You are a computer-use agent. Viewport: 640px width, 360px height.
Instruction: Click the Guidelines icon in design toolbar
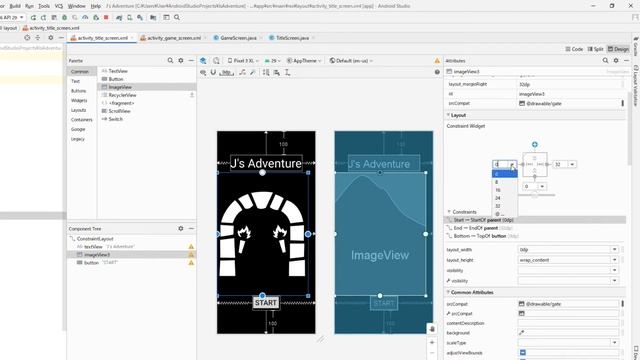pyautogui.click(x=287, y=72)
